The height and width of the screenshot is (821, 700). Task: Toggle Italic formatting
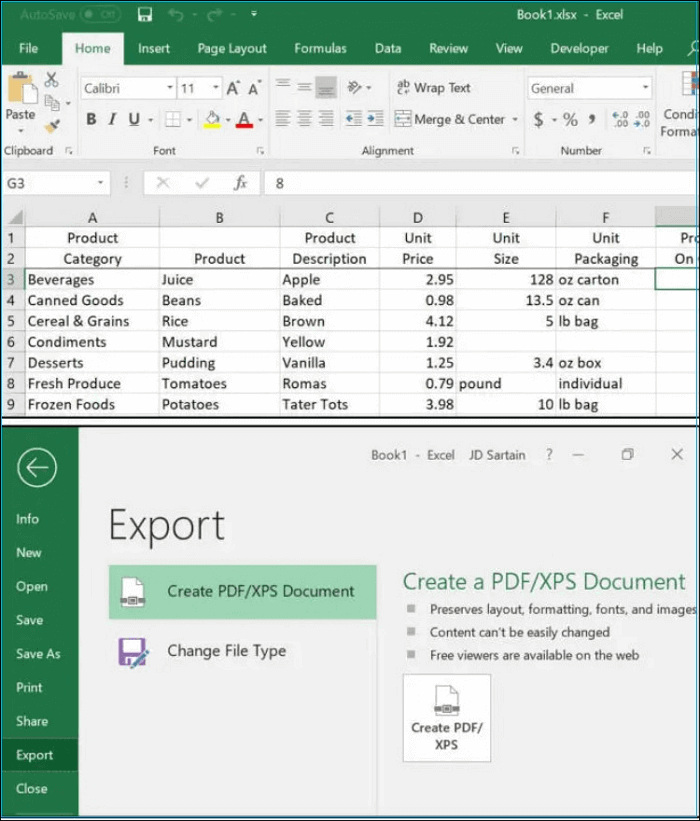[112, 119]
